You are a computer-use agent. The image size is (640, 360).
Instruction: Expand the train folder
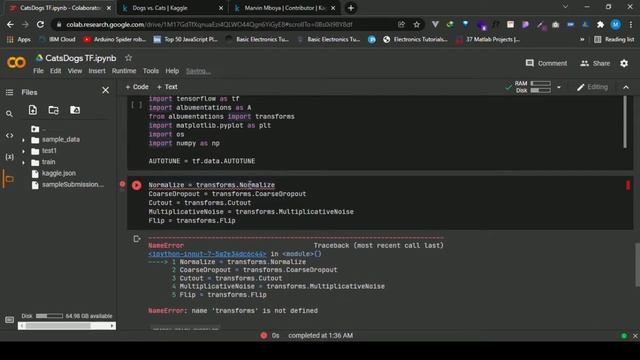[23, 162]
